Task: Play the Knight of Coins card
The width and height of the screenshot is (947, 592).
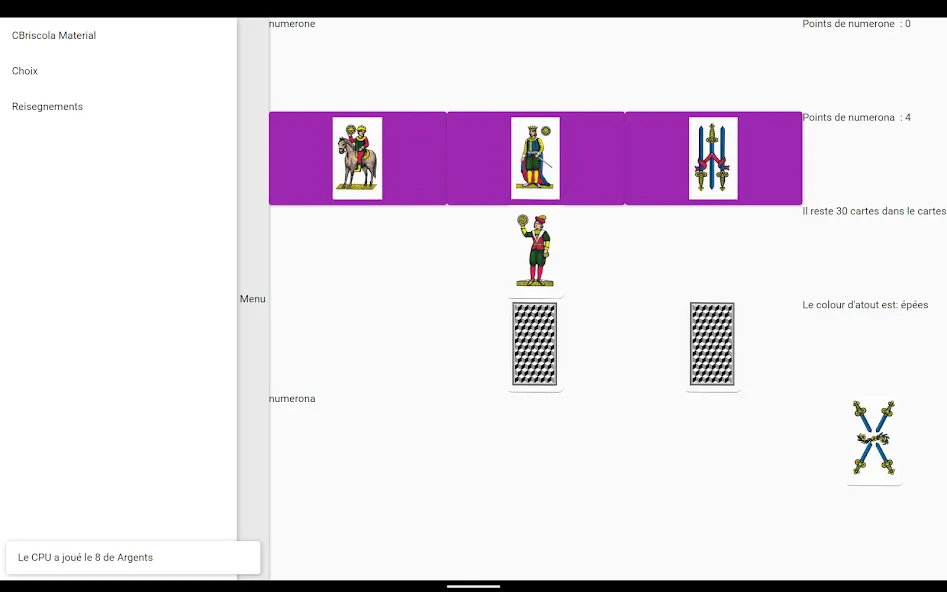Action: tap(358, 158)
